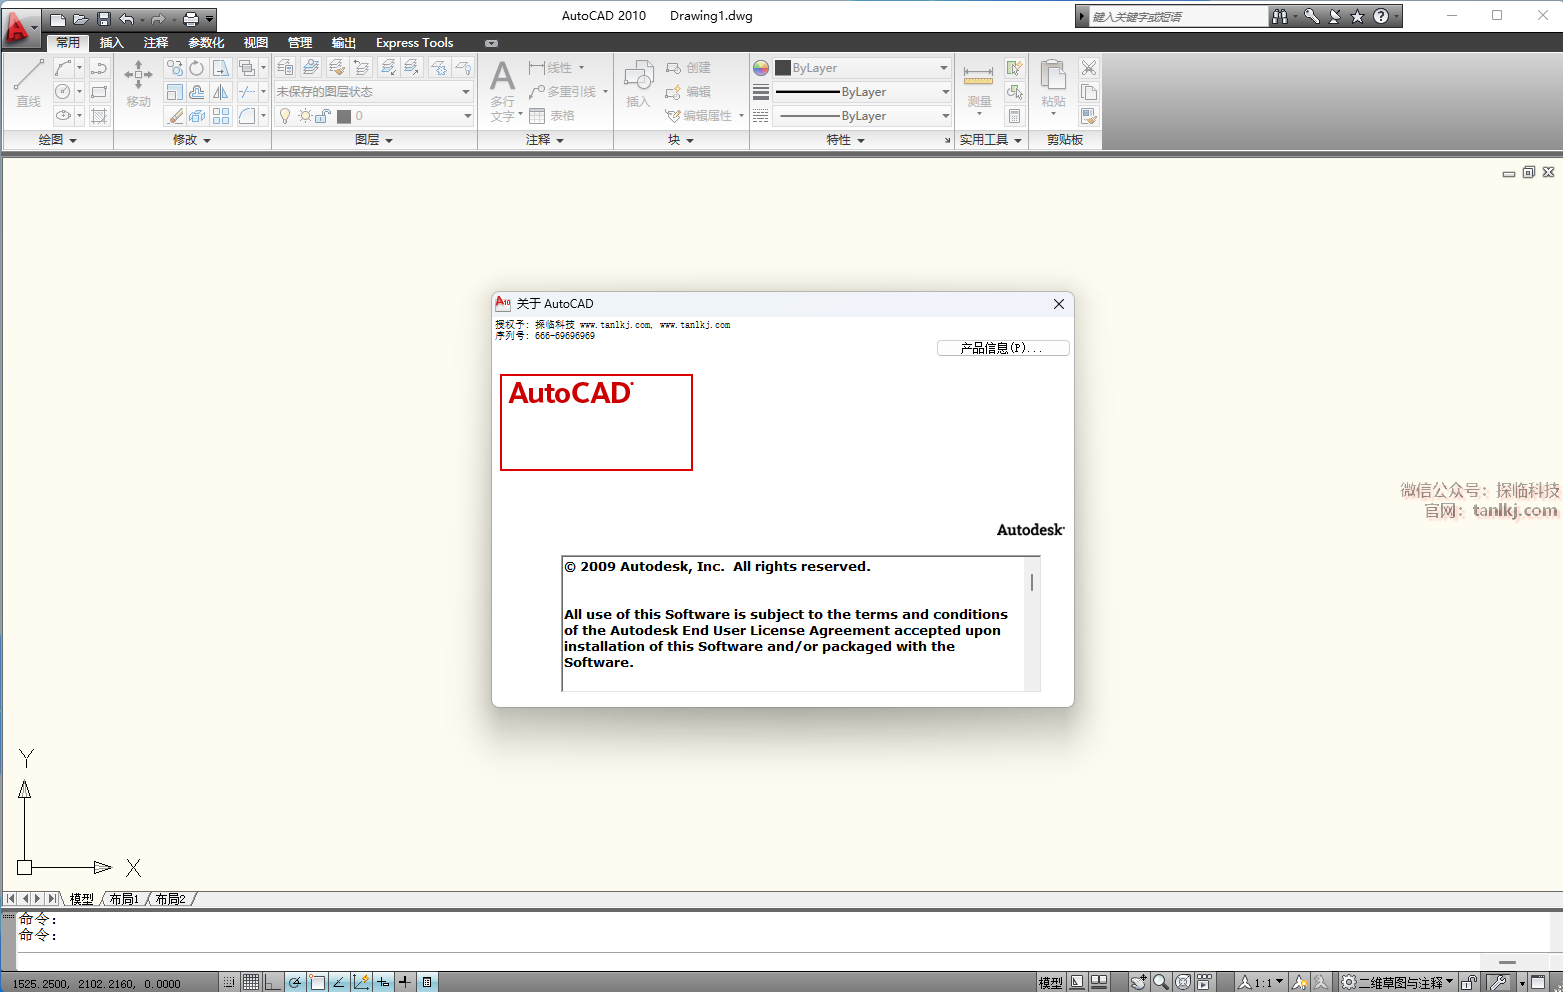Open Multiline Text (多行文字) tool
The height and width of the screenshot is (992, 1563).
tap(503, 90)
